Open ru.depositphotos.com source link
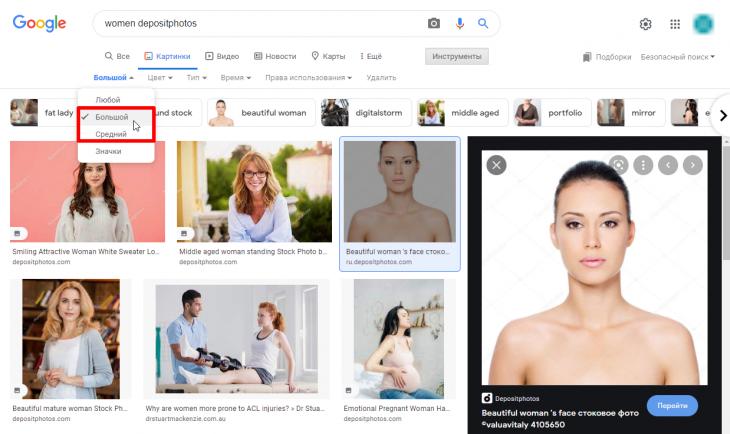This screenshot has width=730, height=434. (x=379, y=262)
